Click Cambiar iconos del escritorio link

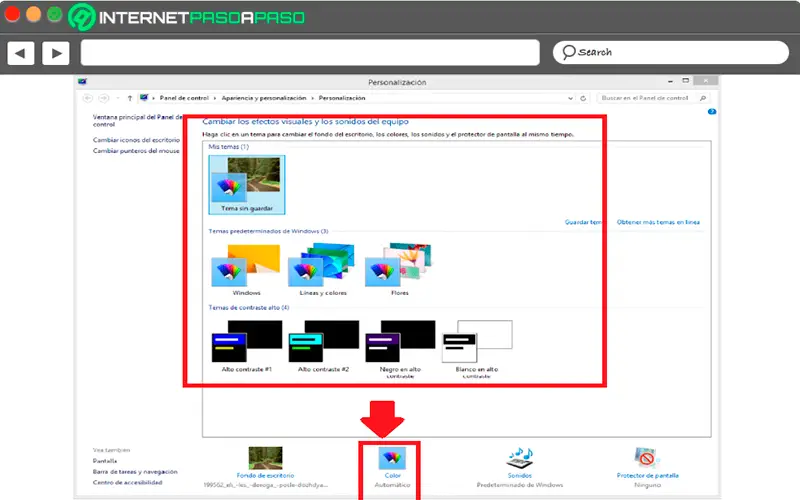[136, 140]
